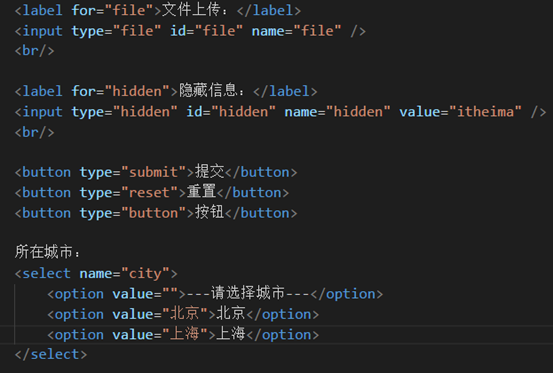Click the "重置" button text
The height and width of the screenshot is (373, 553).
(201, 192)
